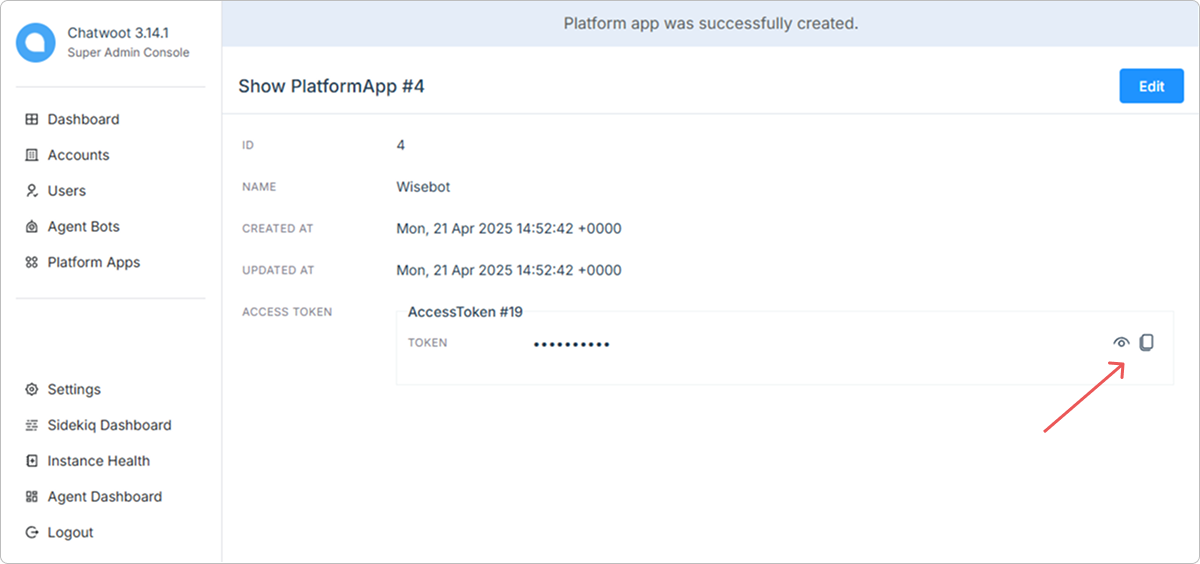Select Platform Apps in sidebar
Viewport: 1200px width, 564px height.
click(94, 263)
